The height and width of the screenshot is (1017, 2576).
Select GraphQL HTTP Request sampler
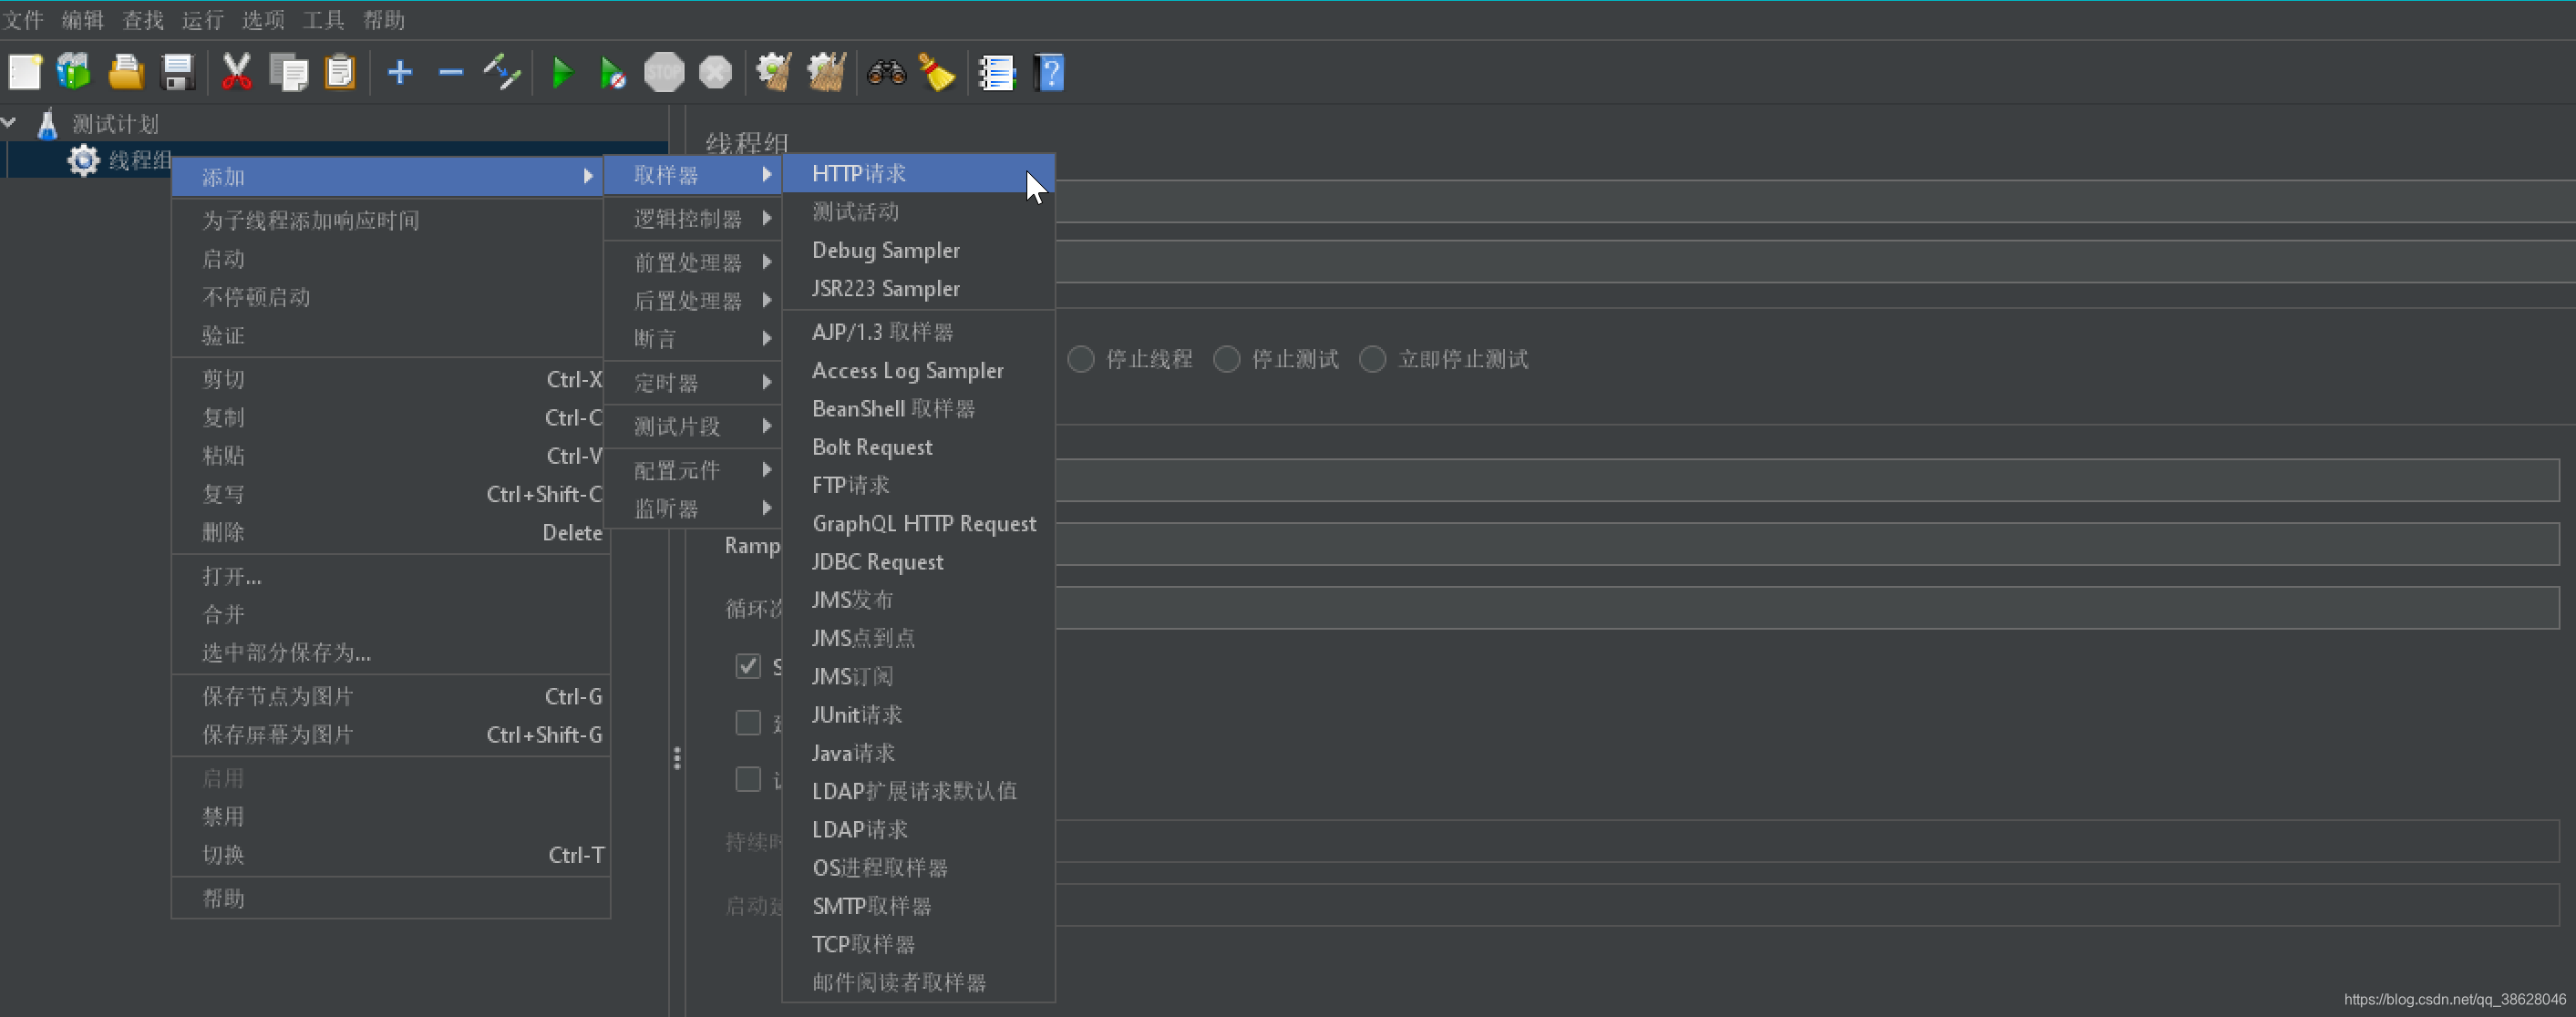click(923, 522)
